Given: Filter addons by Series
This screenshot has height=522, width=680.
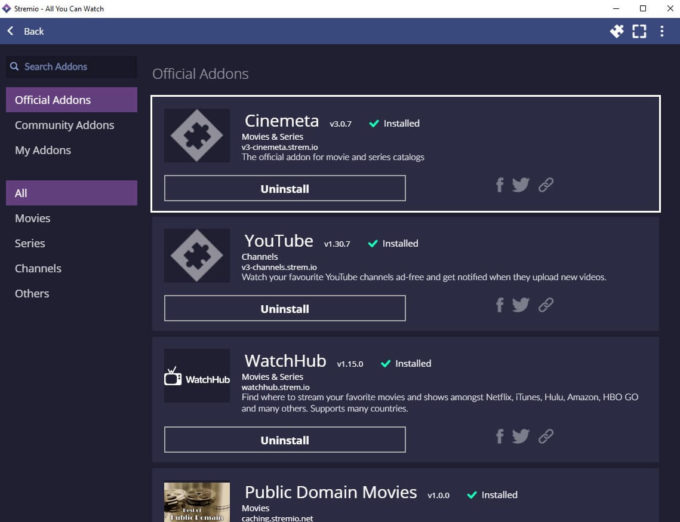Looking at the screenshot, I should [x=30, y=243].
